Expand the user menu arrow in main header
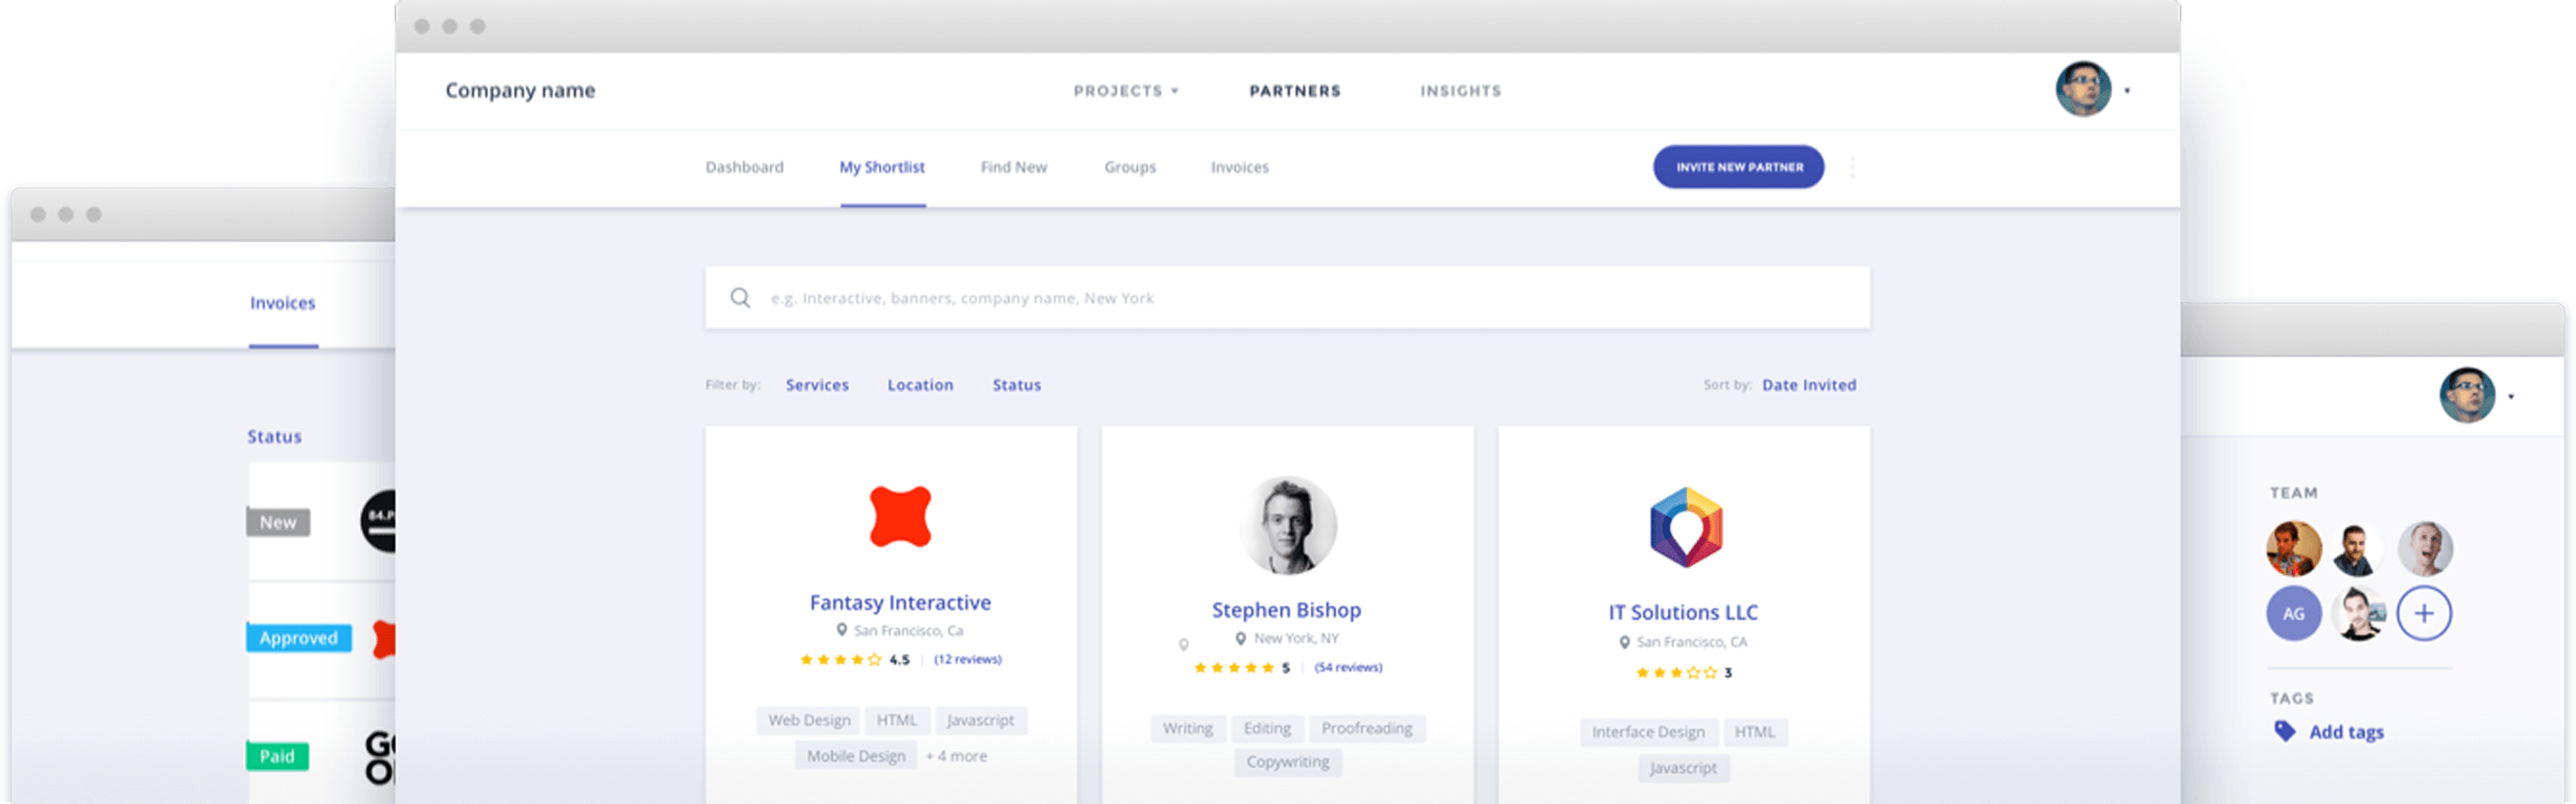The height and width of the screenshot is (804, 2576). 2127,91
